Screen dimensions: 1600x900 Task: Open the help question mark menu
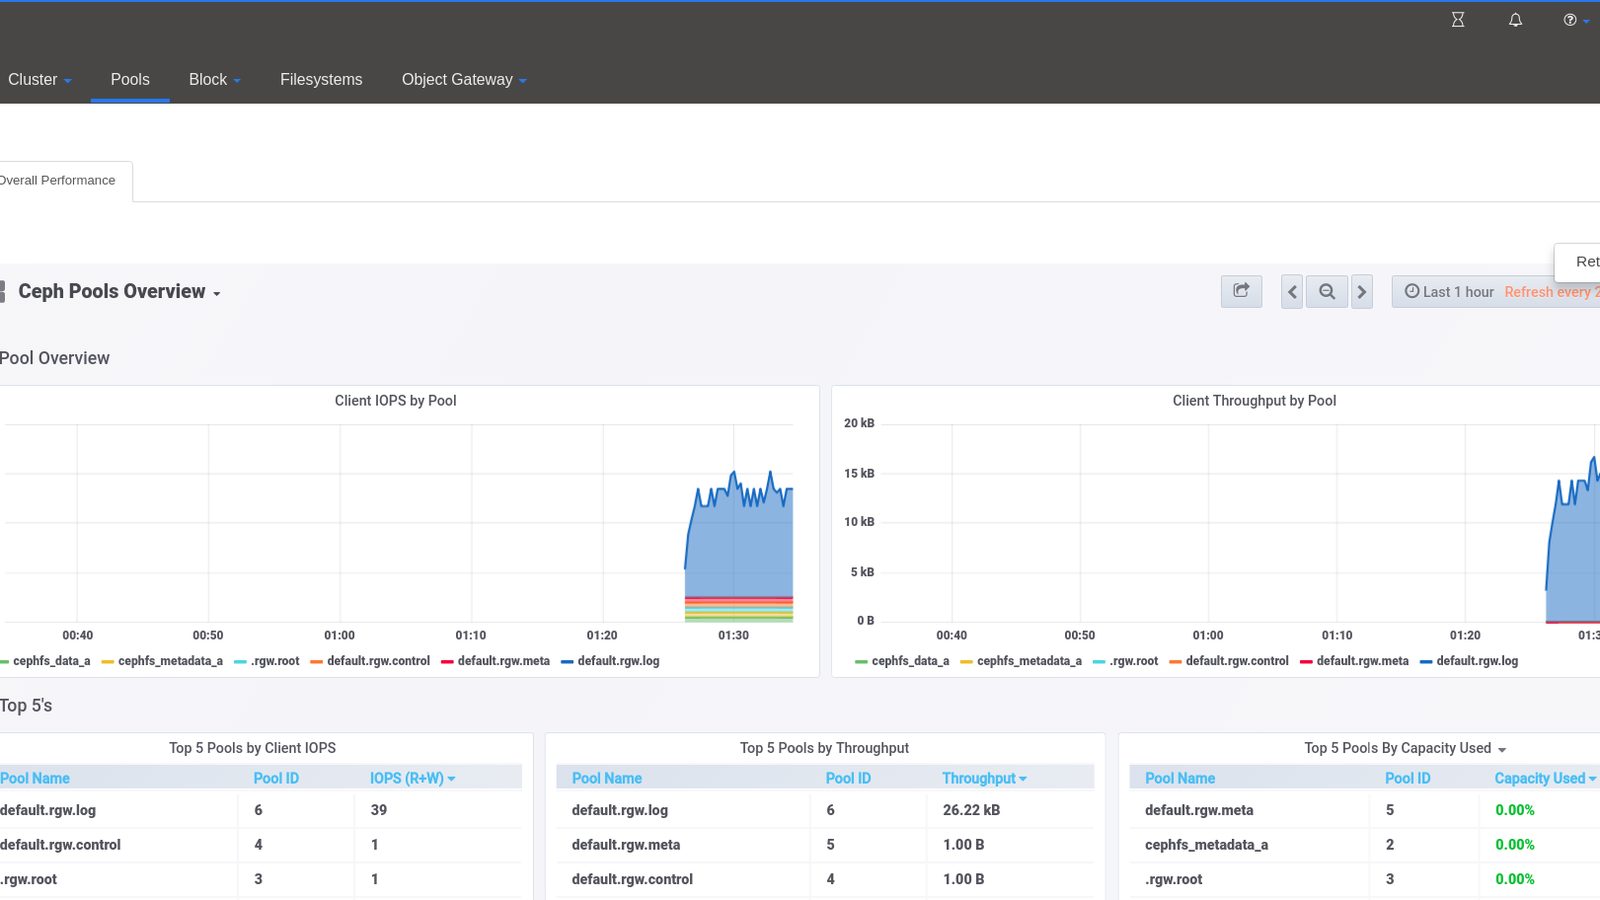click(x=1575, y=20)
